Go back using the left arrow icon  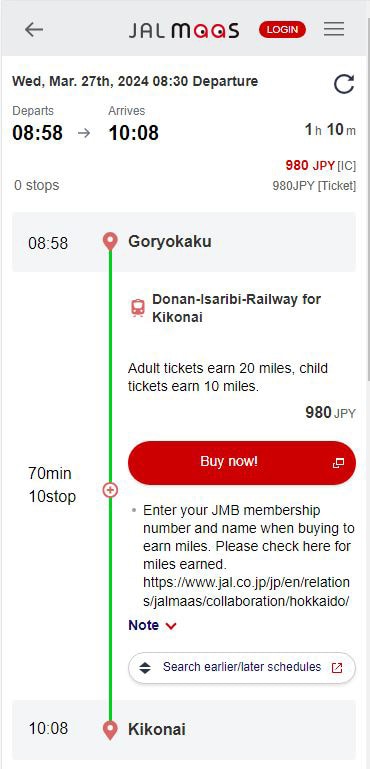pyautogui.click(x=34, y=30)
